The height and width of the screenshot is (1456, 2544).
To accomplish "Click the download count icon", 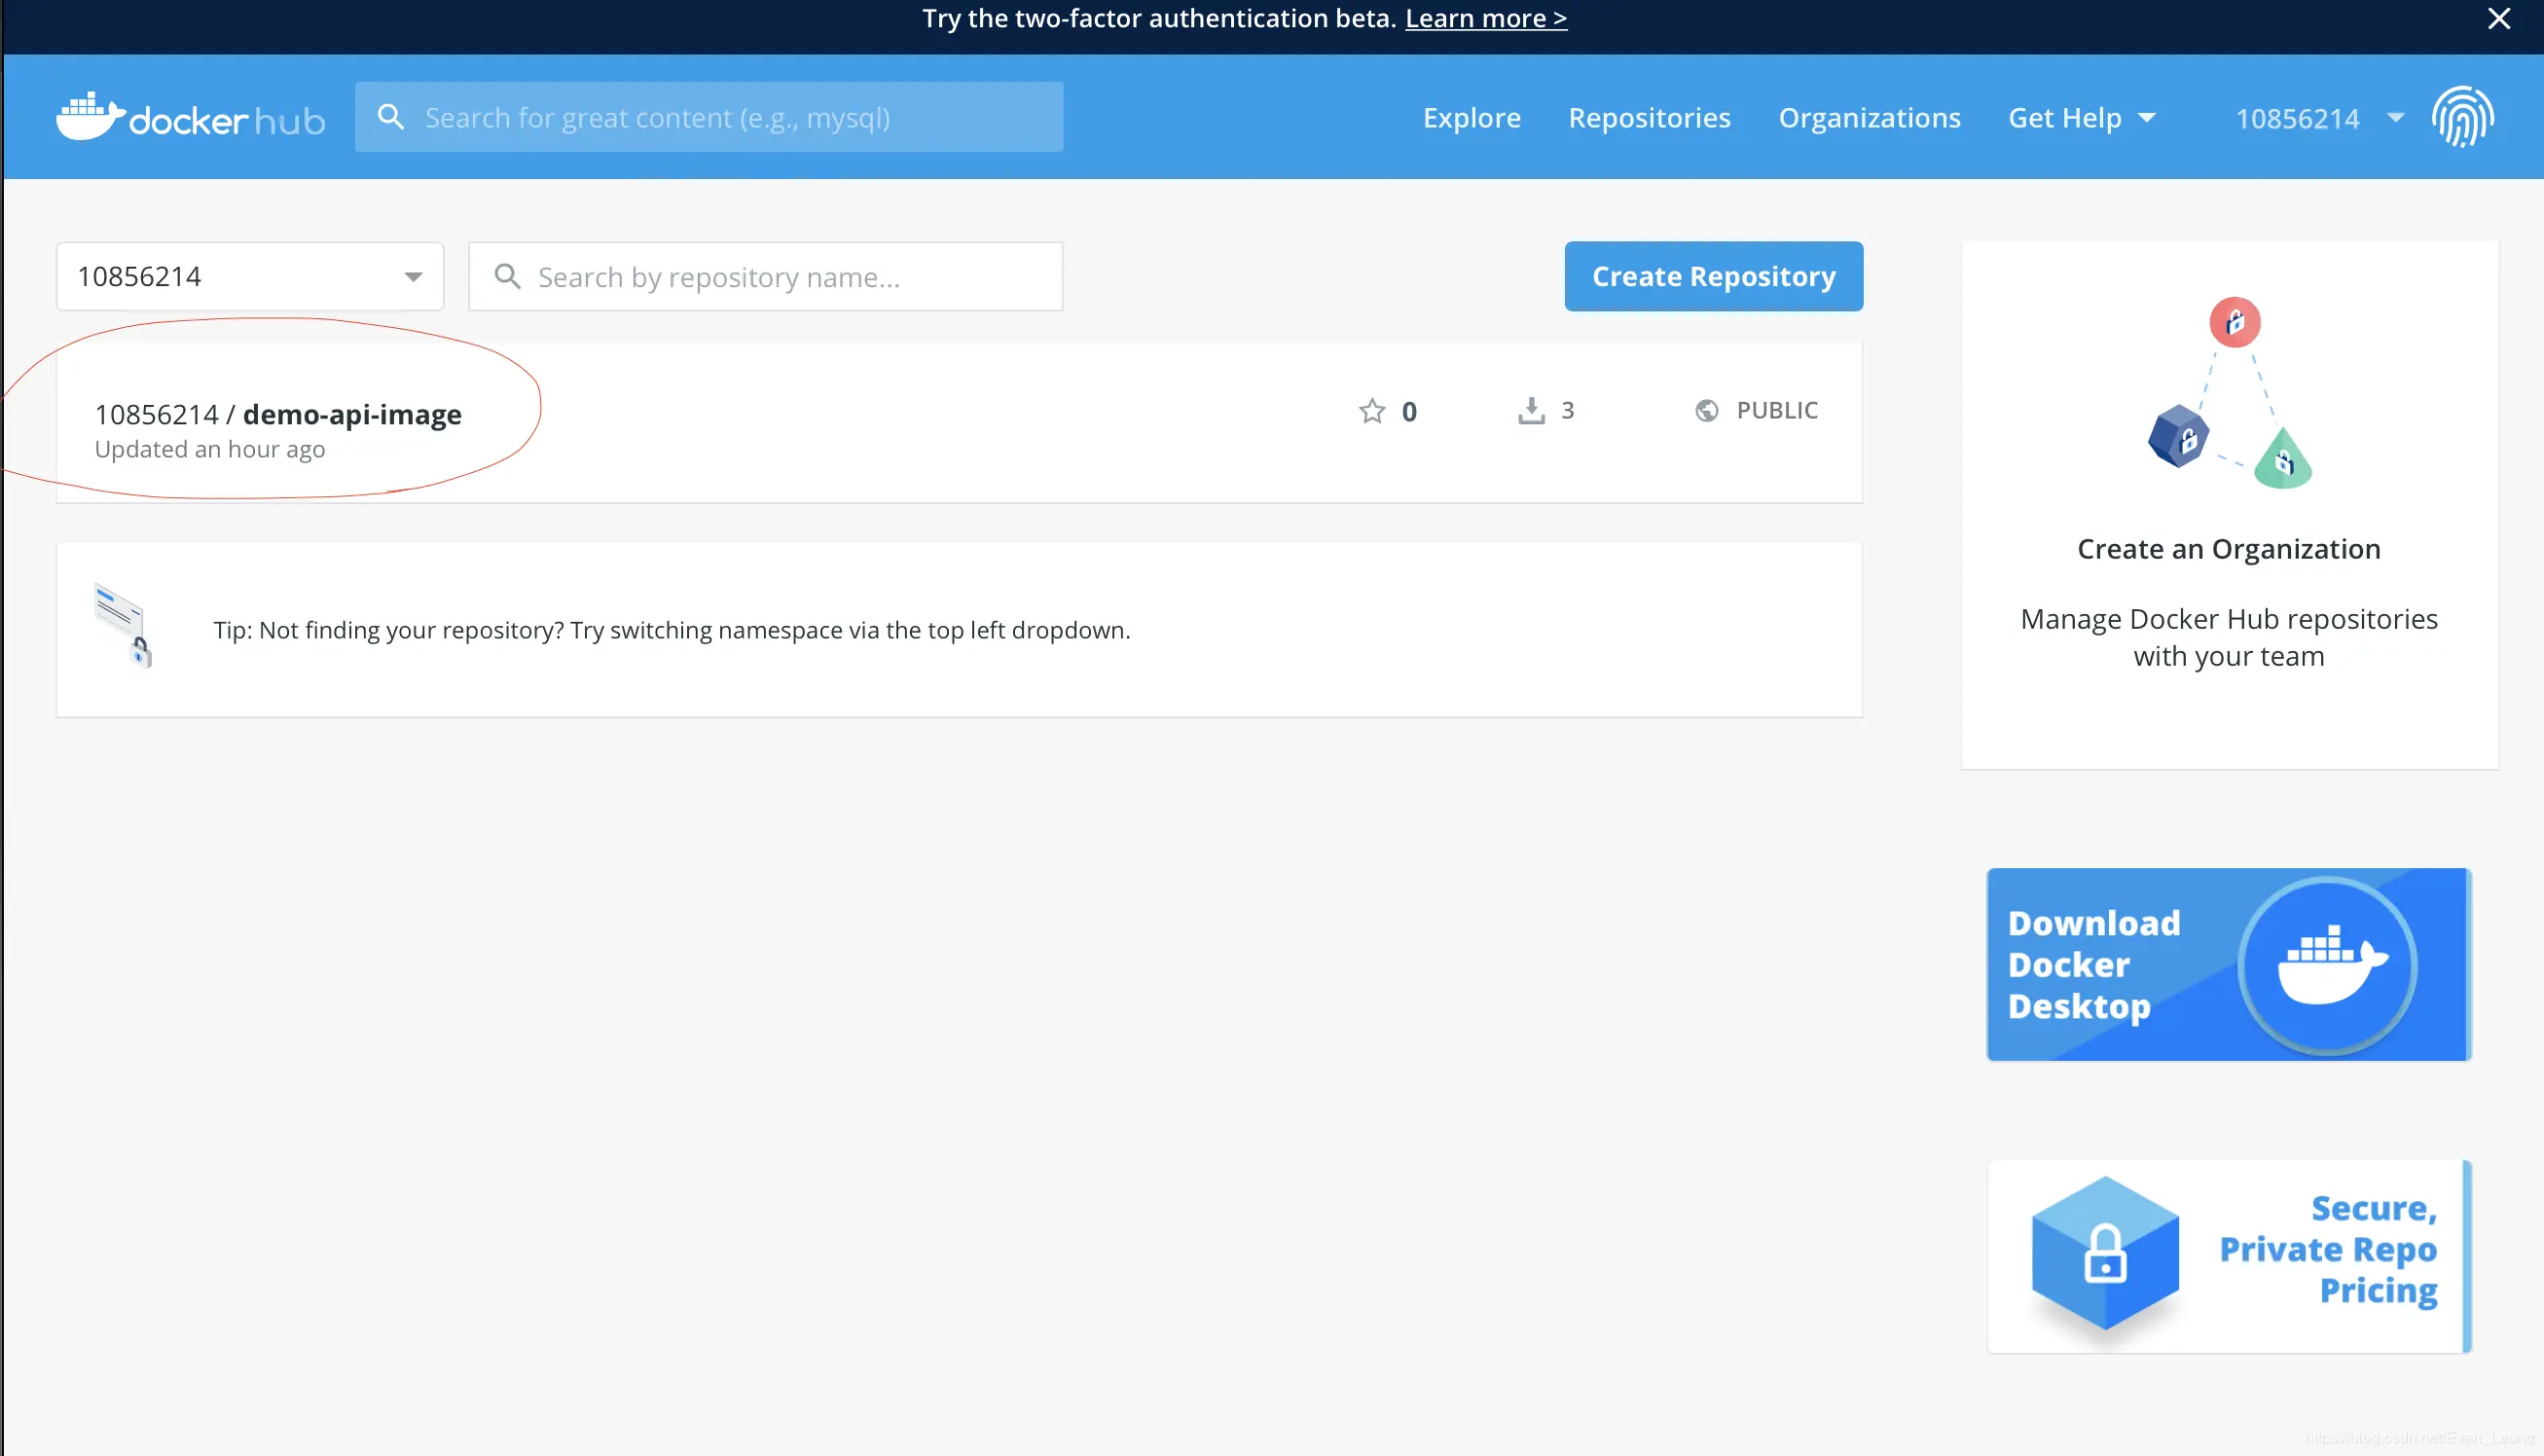I will (x=1531, y=410).
